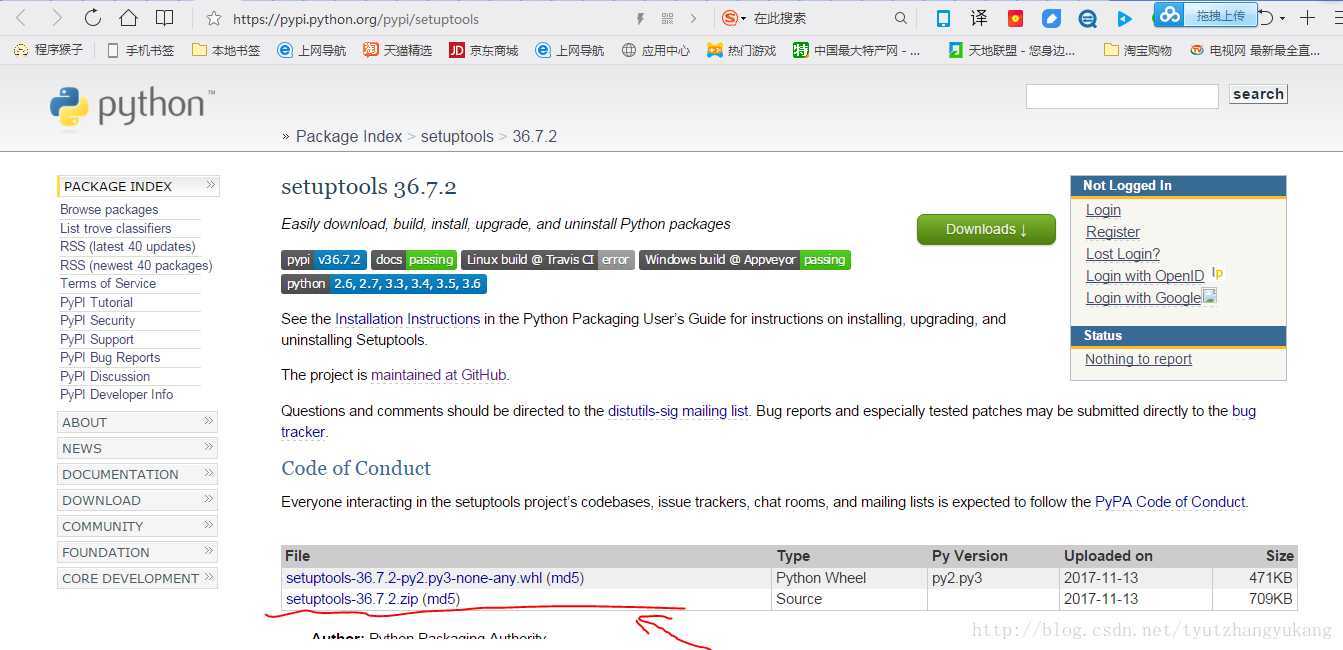Viewport: 1343px width, 650px height.
Task: Open the setuptools breadcrumb link
Action: [457, 136]
